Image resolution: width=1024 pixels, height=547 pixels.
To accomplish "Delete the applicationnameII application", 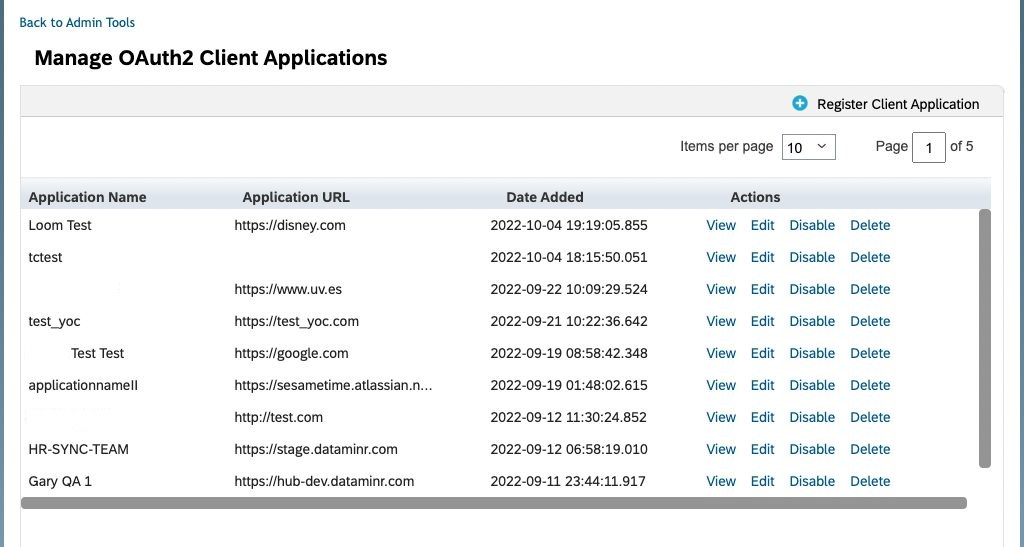I will 870,385.
